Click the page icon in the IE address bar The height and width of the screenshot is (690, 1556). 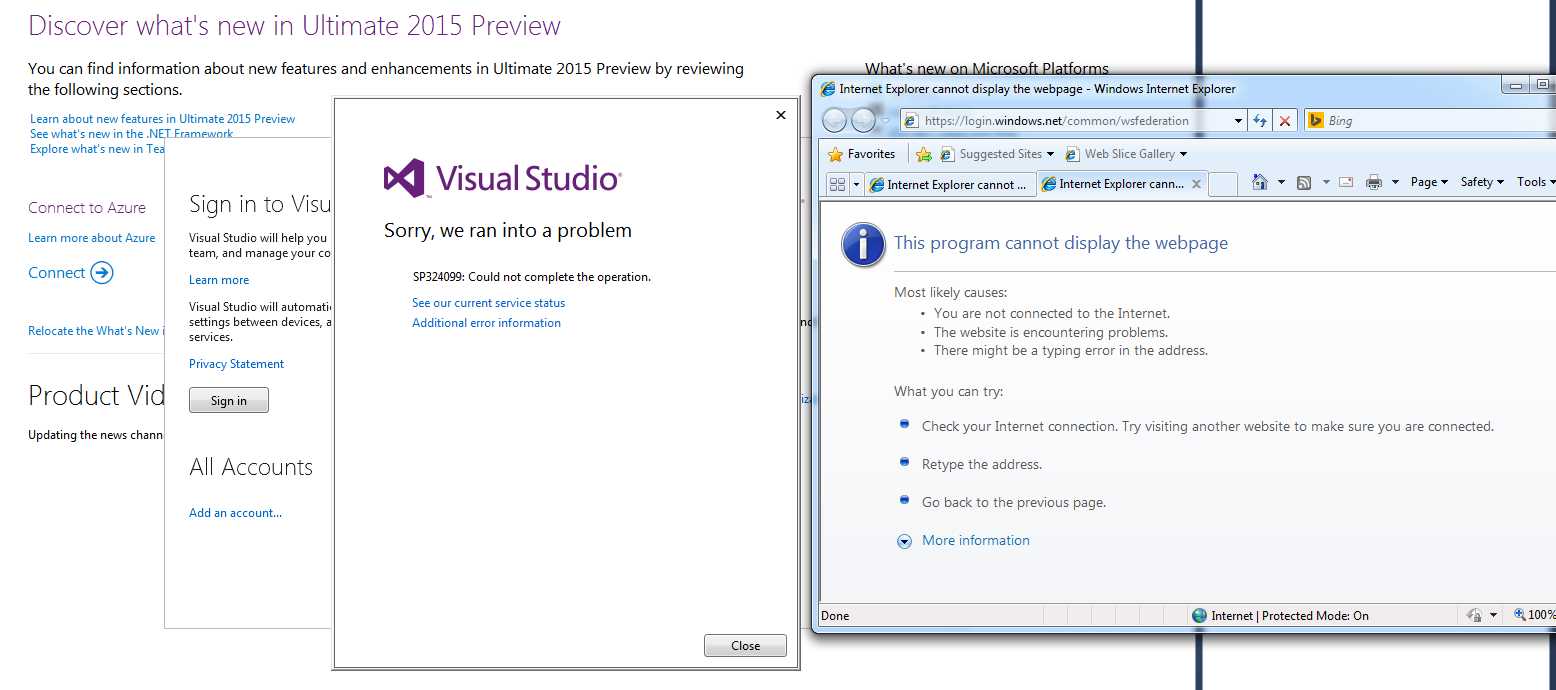(x=911, y=121)
